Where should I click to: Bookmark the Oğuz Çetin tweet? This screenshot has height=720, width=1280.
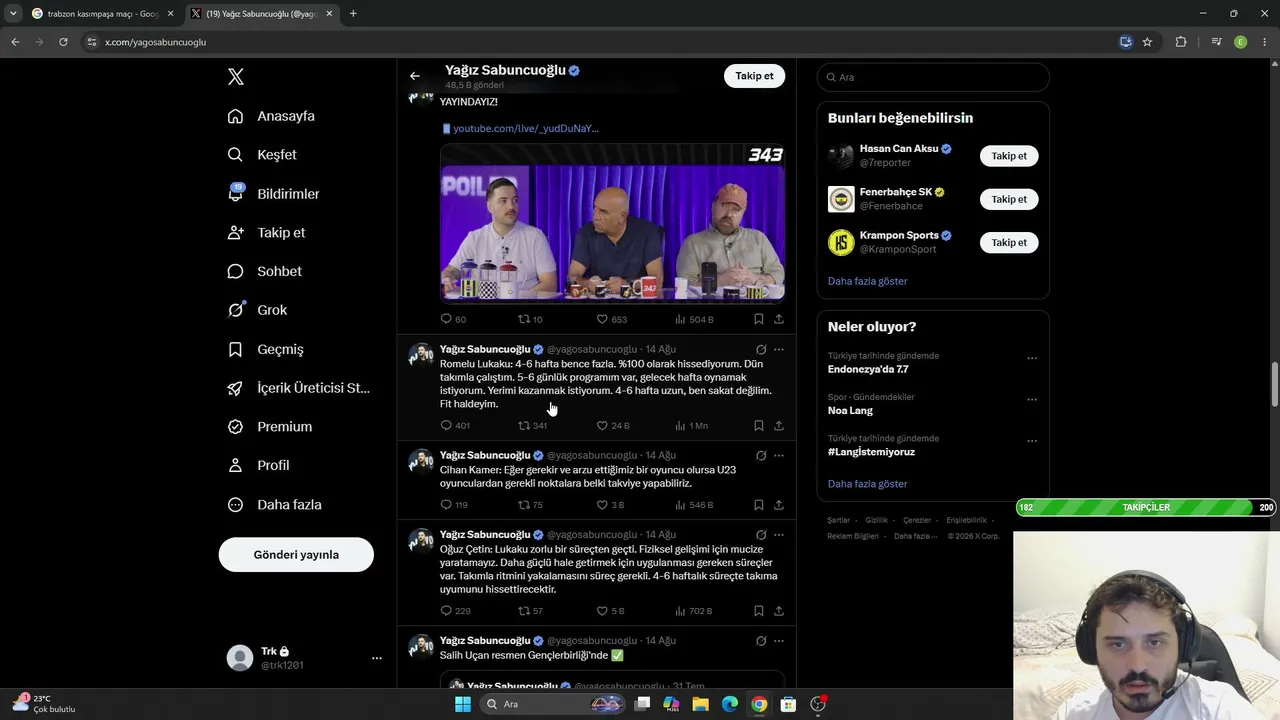[x=759, y=611]
